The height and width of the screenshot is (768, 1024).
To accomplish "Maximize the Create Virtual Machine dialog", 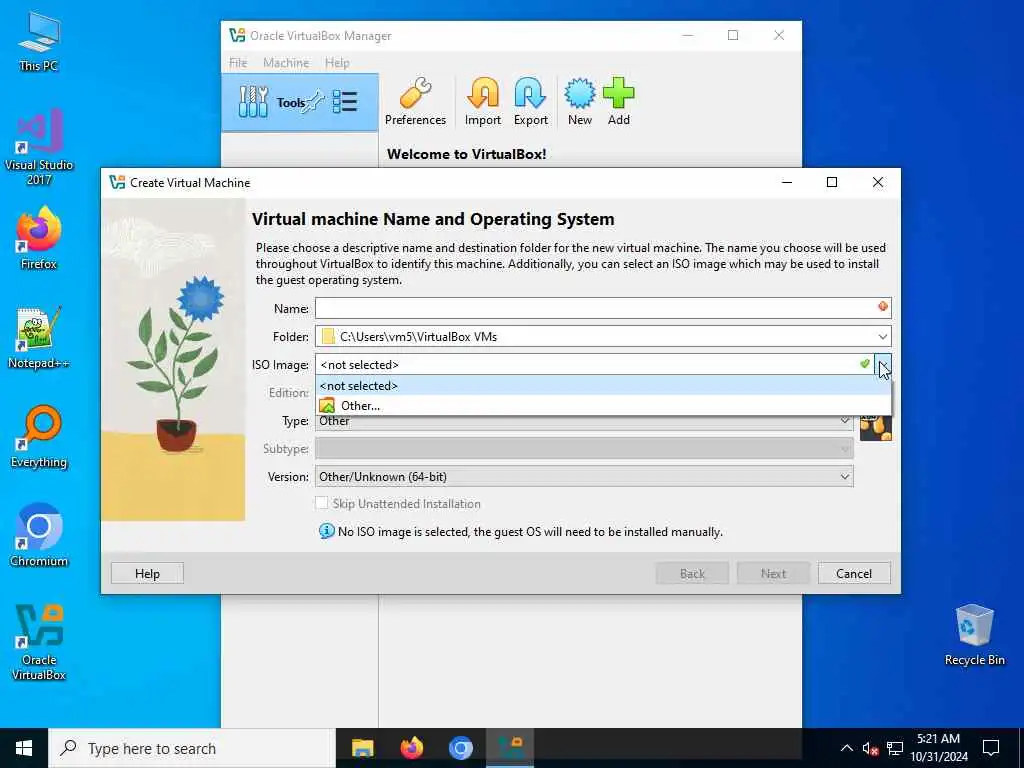I will click(x=832, y=182).
